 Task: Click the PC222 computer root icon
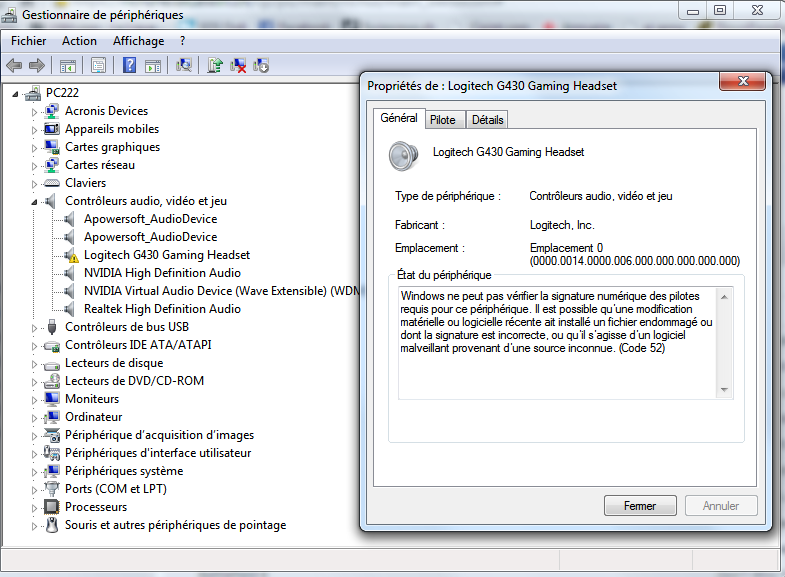33,93
